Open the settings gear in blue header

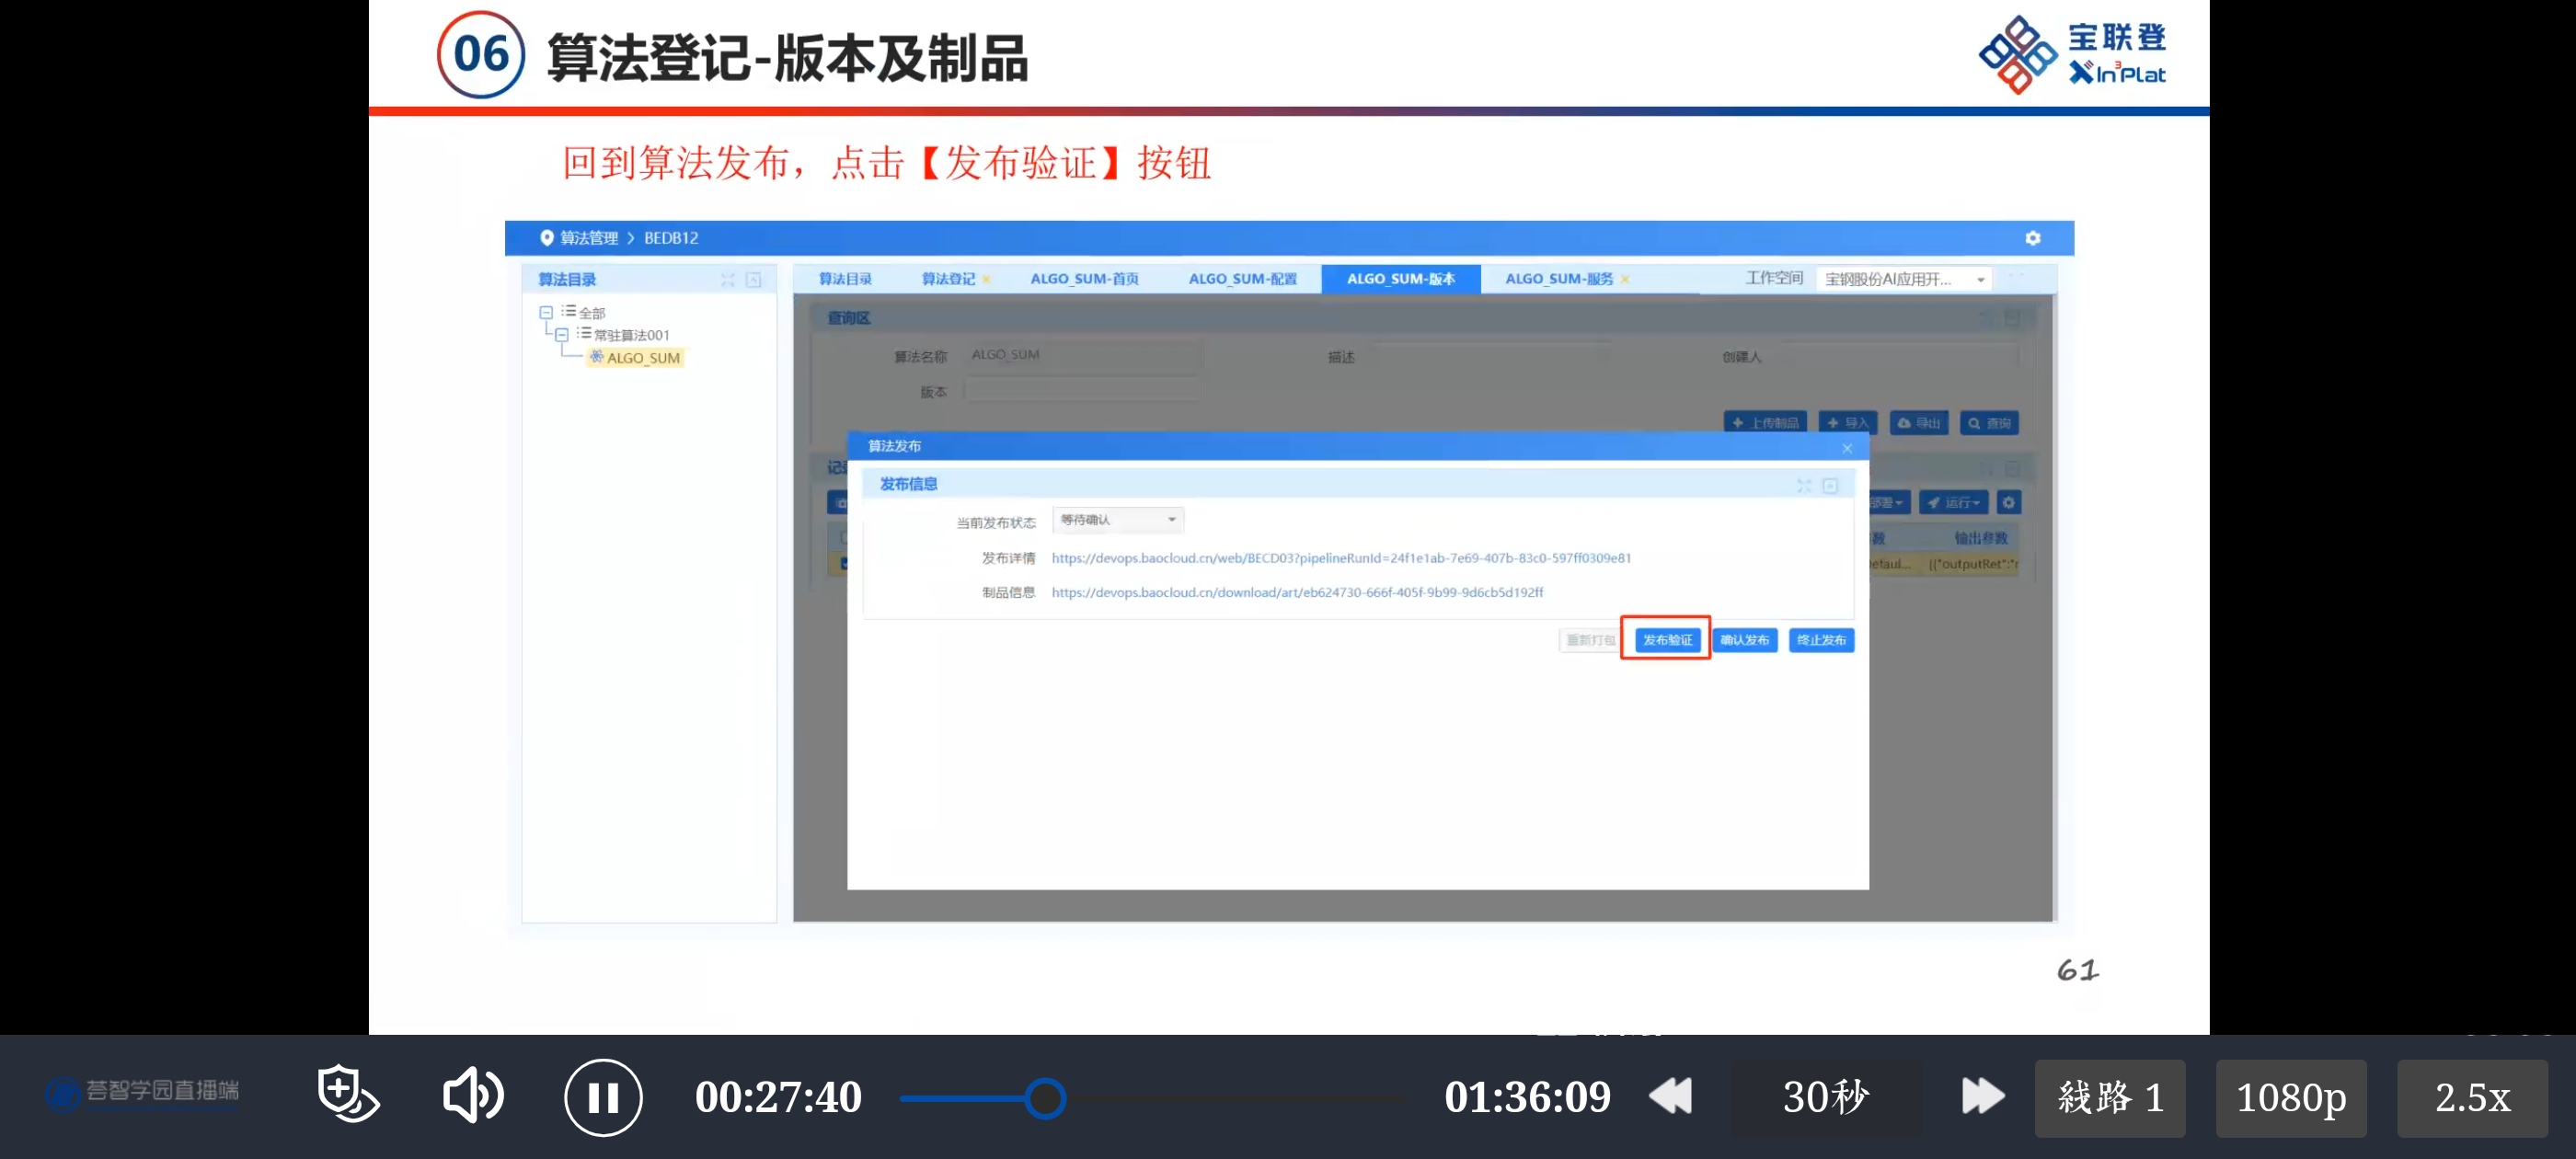[2032, 238]
